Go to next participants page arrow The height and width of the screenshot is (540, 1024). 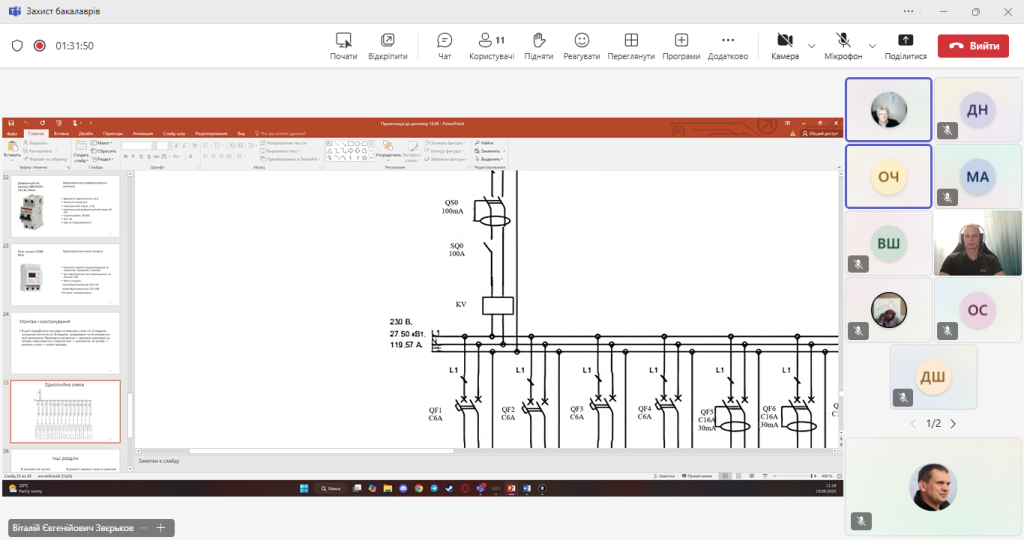coord(953,424)
